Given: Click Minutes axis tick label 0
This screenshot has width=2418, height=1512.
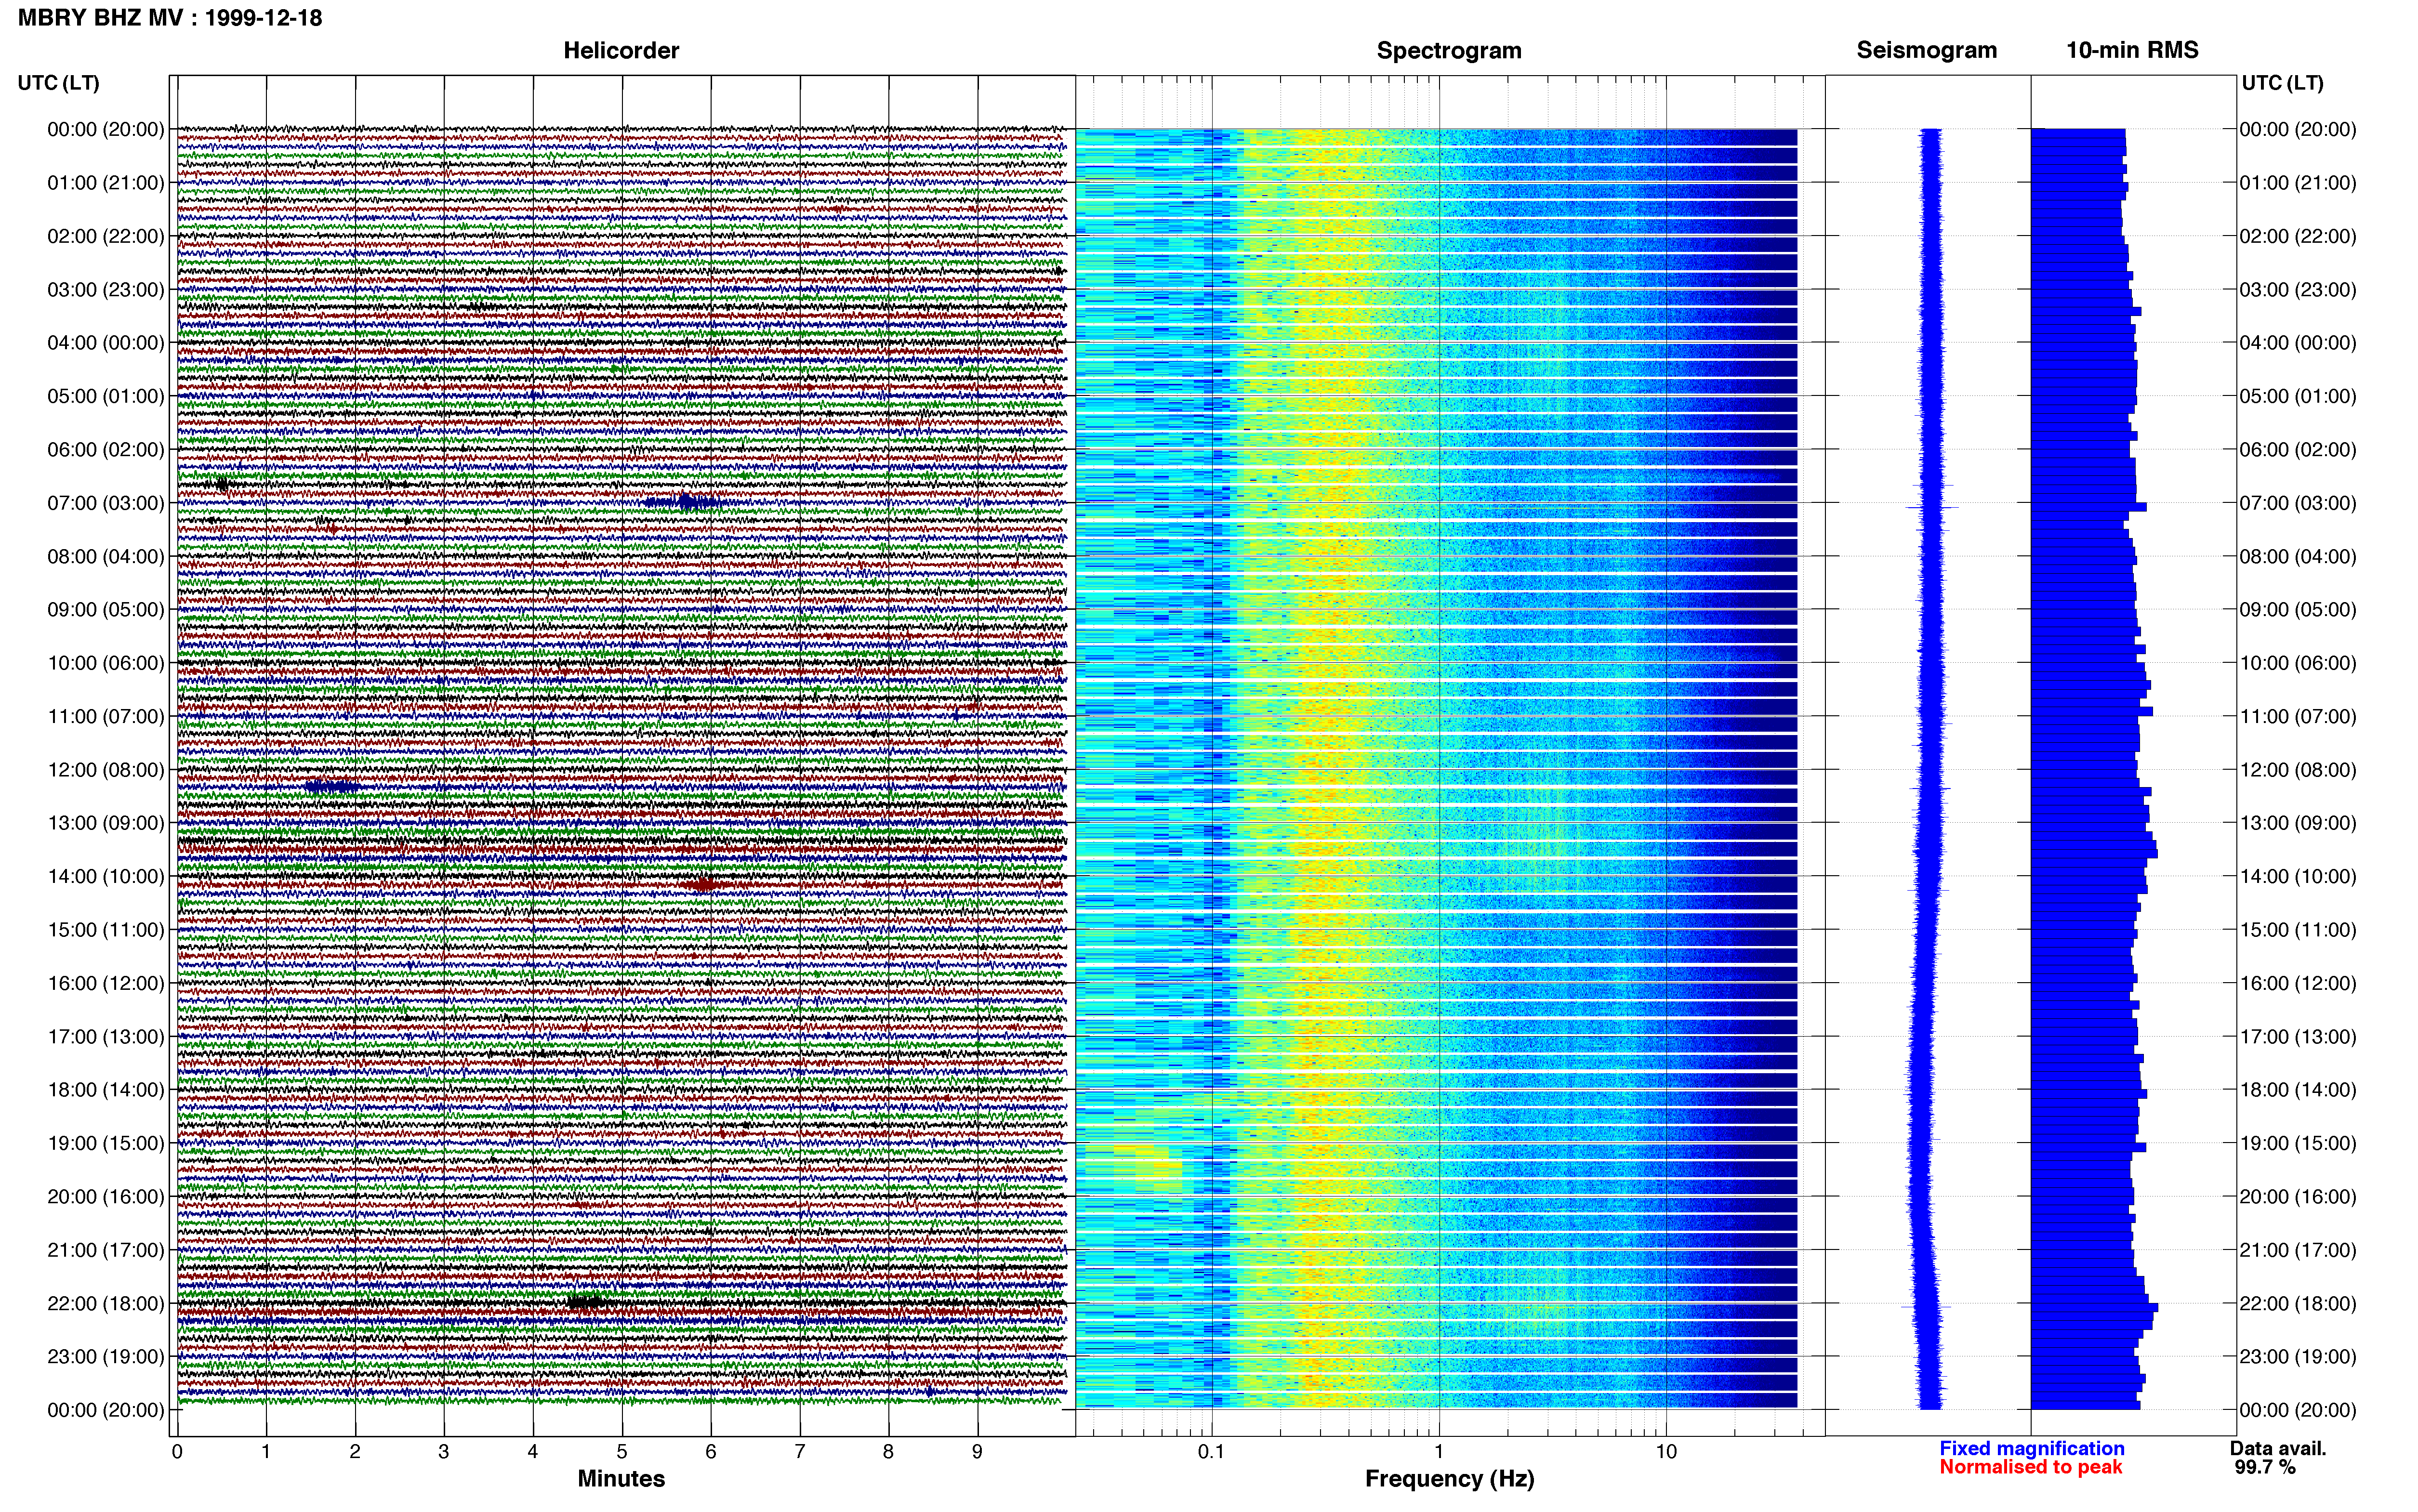Looking at the screenshot, I should click(177, 1452).
